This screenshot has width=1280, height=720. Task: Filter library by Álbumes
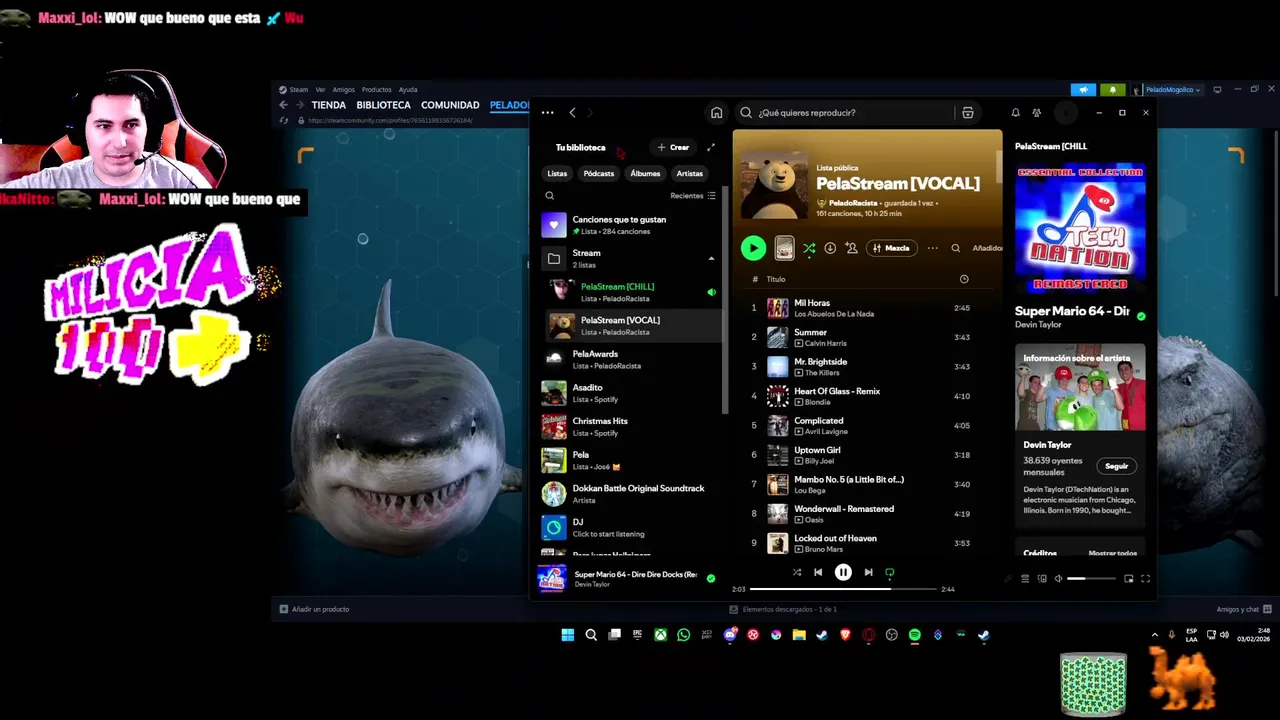[x=645, y=173]
